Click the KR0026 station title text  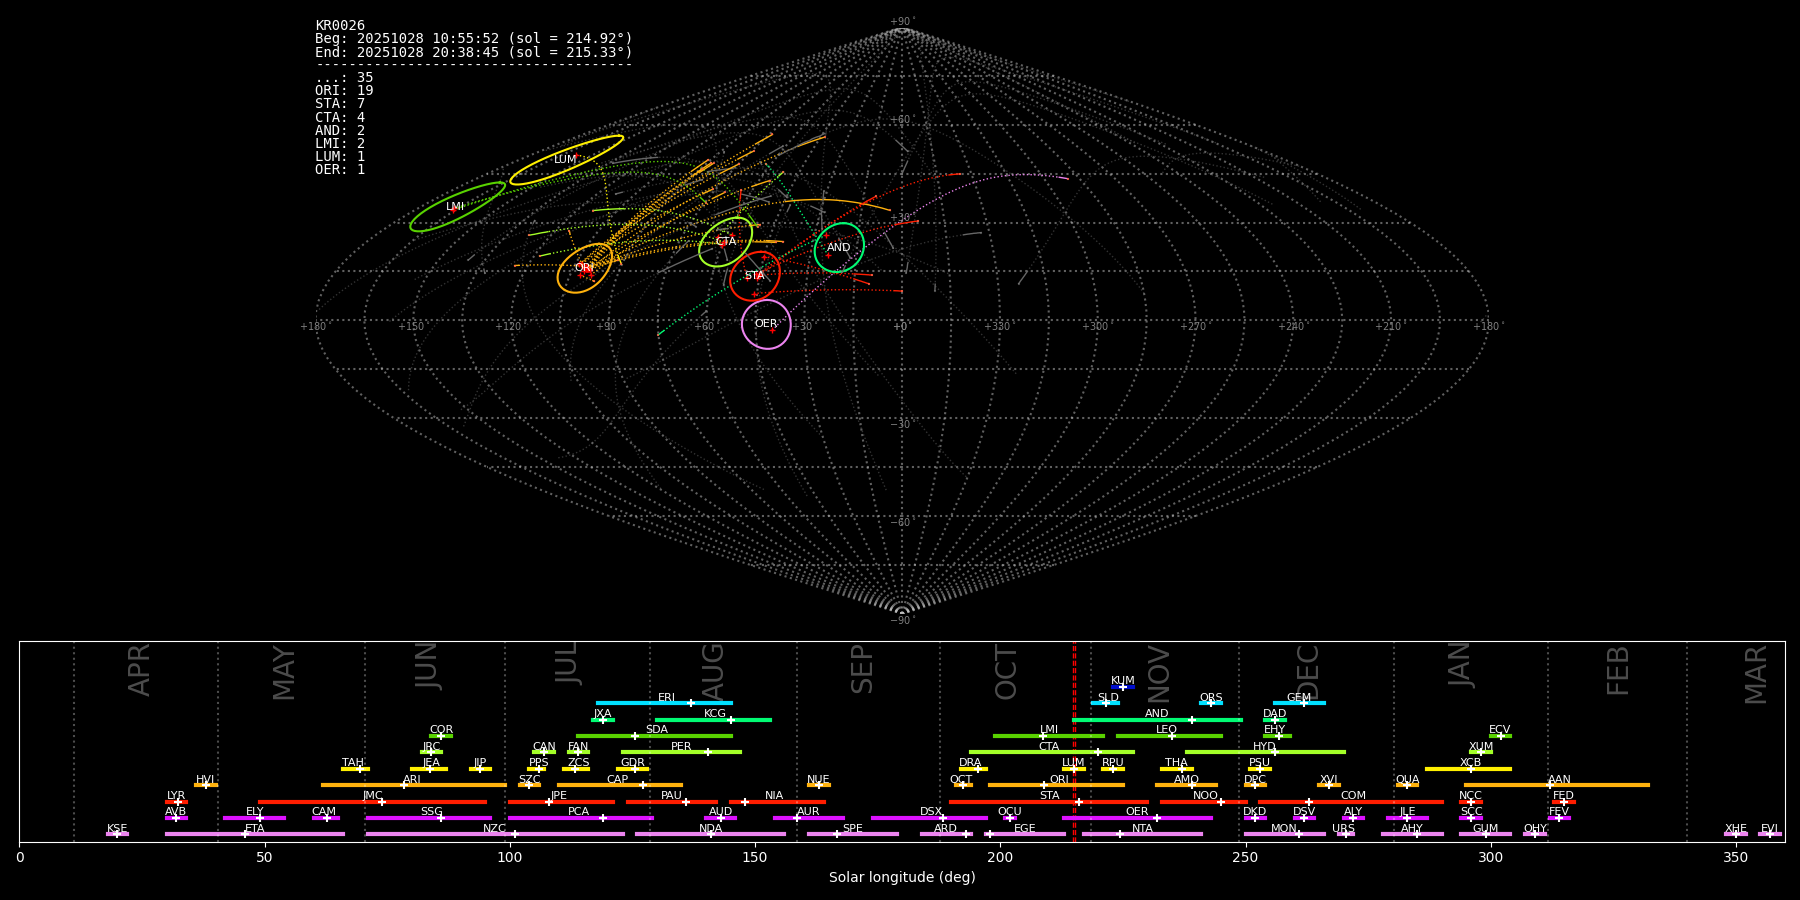tap(340, 26)
